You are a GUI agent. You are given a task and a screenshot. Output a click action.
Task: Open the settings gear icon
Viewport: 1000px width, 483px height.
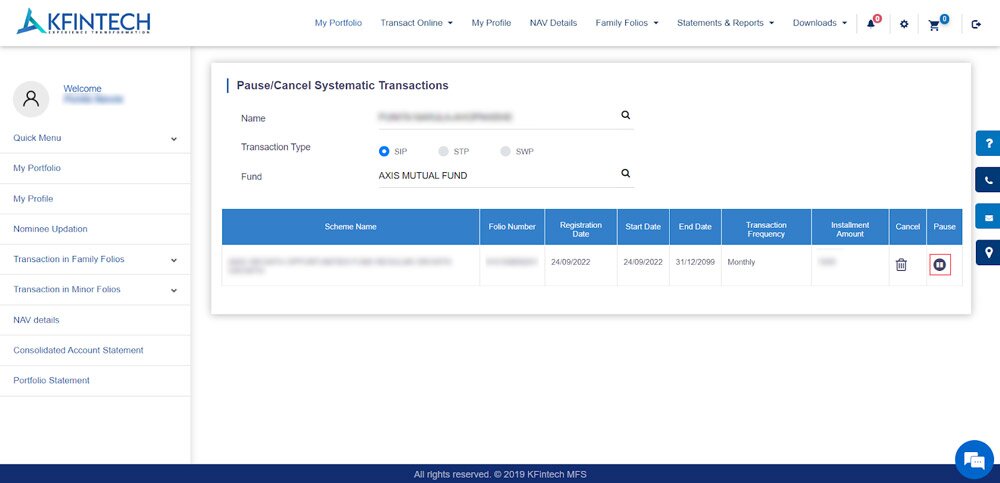904,23
